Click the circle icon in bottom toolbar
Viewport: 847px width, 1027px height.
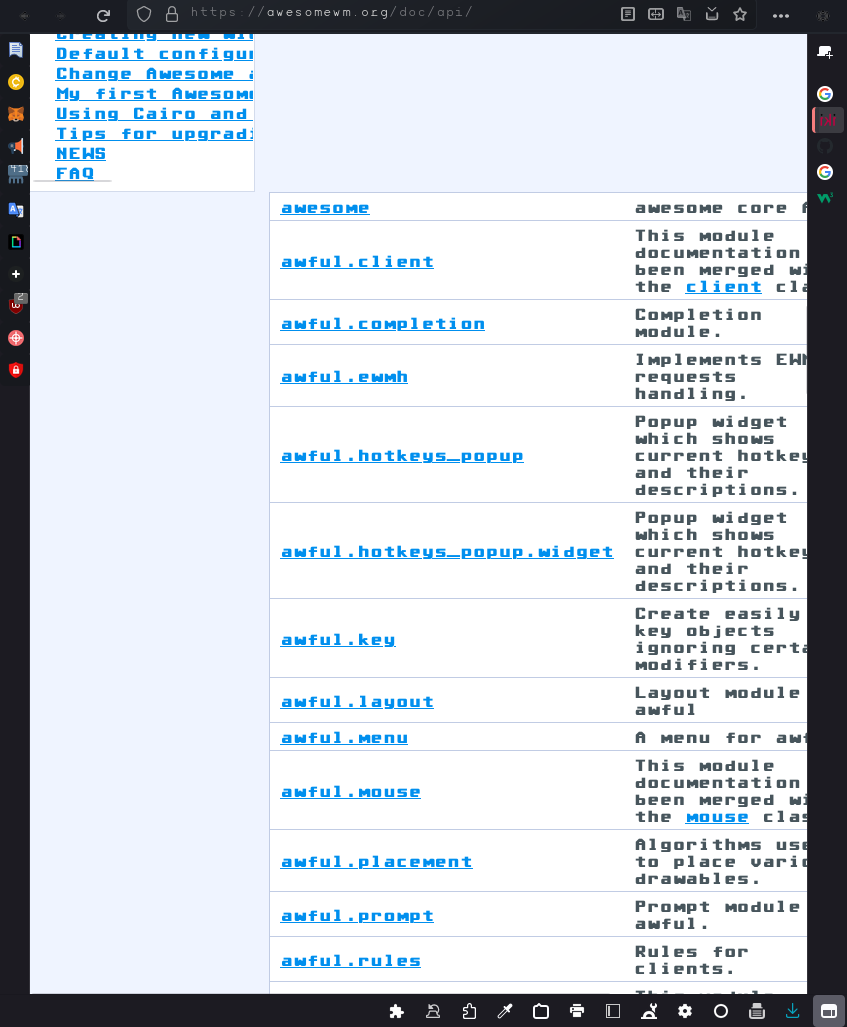[x=721, y=1011]
